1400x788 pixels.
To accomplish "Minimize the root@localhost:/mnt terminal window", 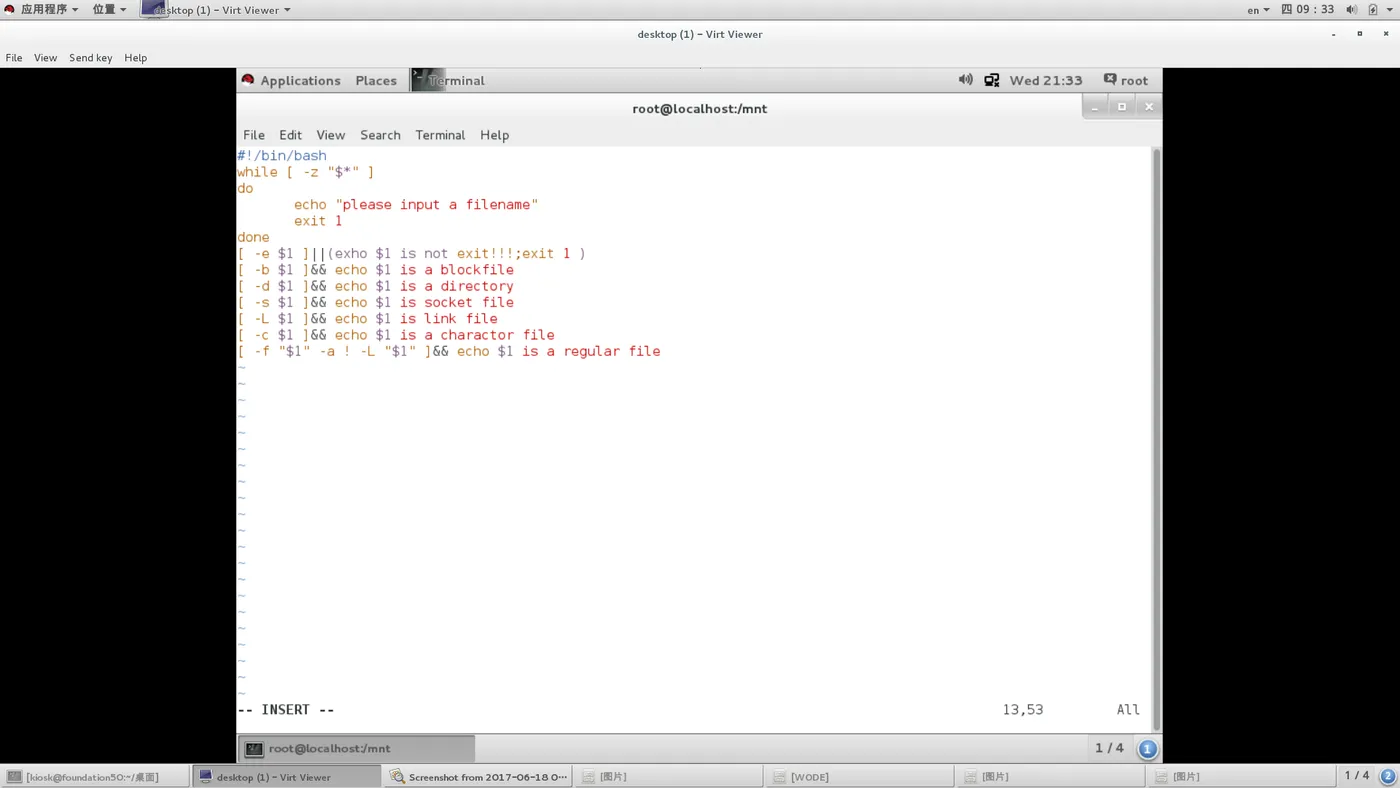I will pyautogui.click(x=1095, y=107).
